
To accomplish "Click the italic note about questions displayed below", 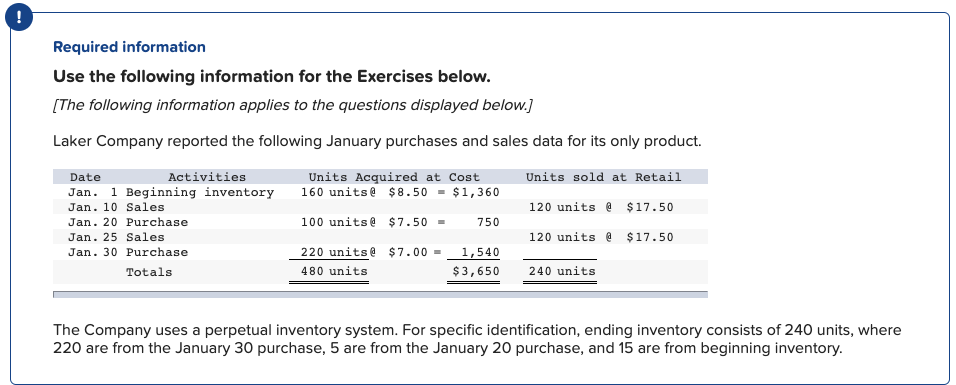I will point(293,106).
